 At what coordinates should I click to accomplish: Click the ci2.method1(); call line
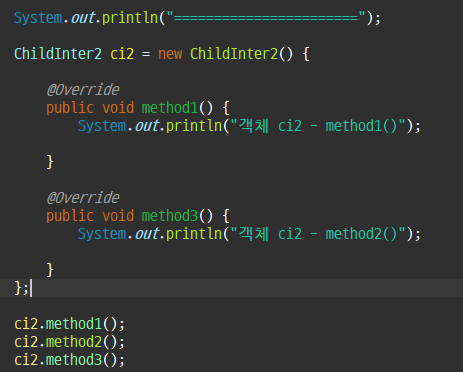(69, 324)
